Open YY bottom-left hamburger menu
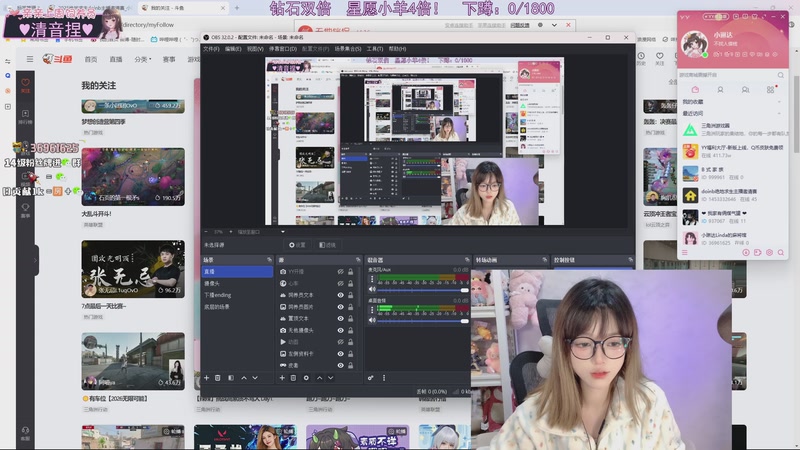 [685, 253]
